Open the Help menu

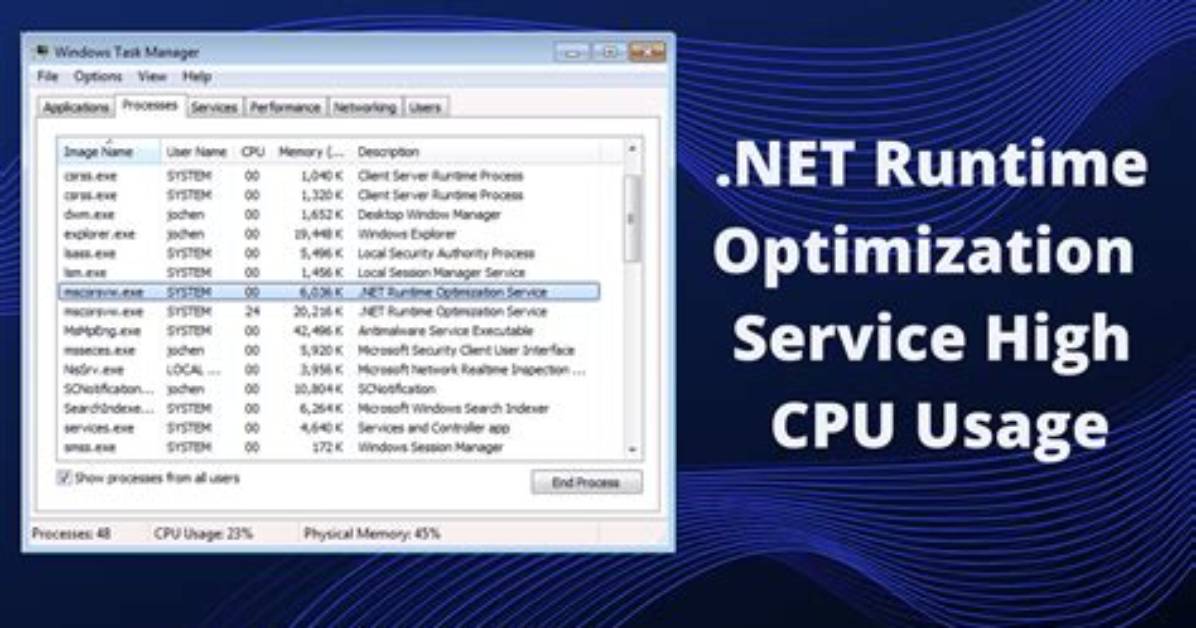click(197, 76)
